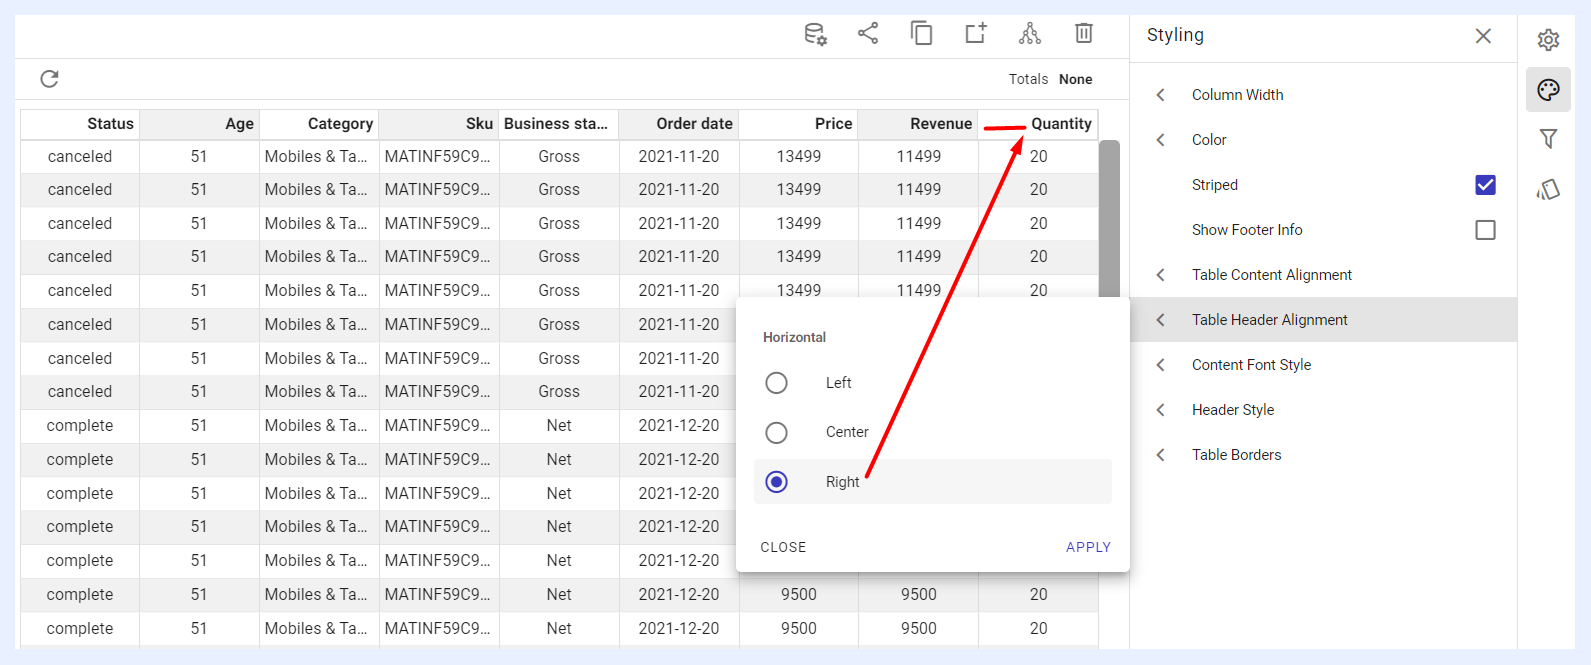Choose the Center alignment radio button

pos(776,433)
